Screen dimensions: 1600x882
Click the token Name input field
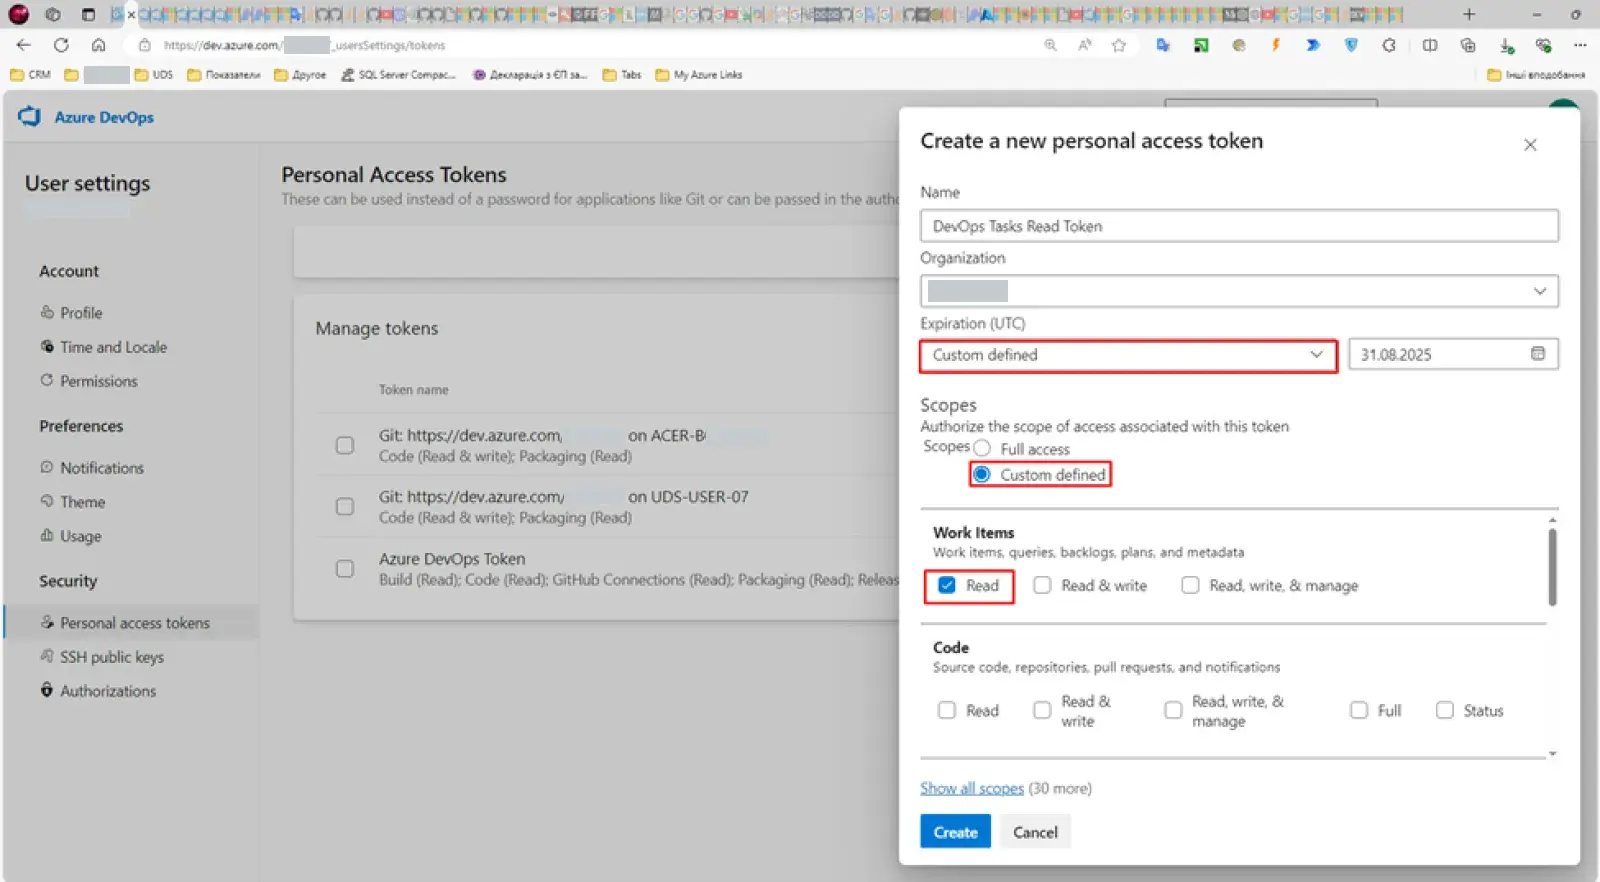(x=1239, y=226)
